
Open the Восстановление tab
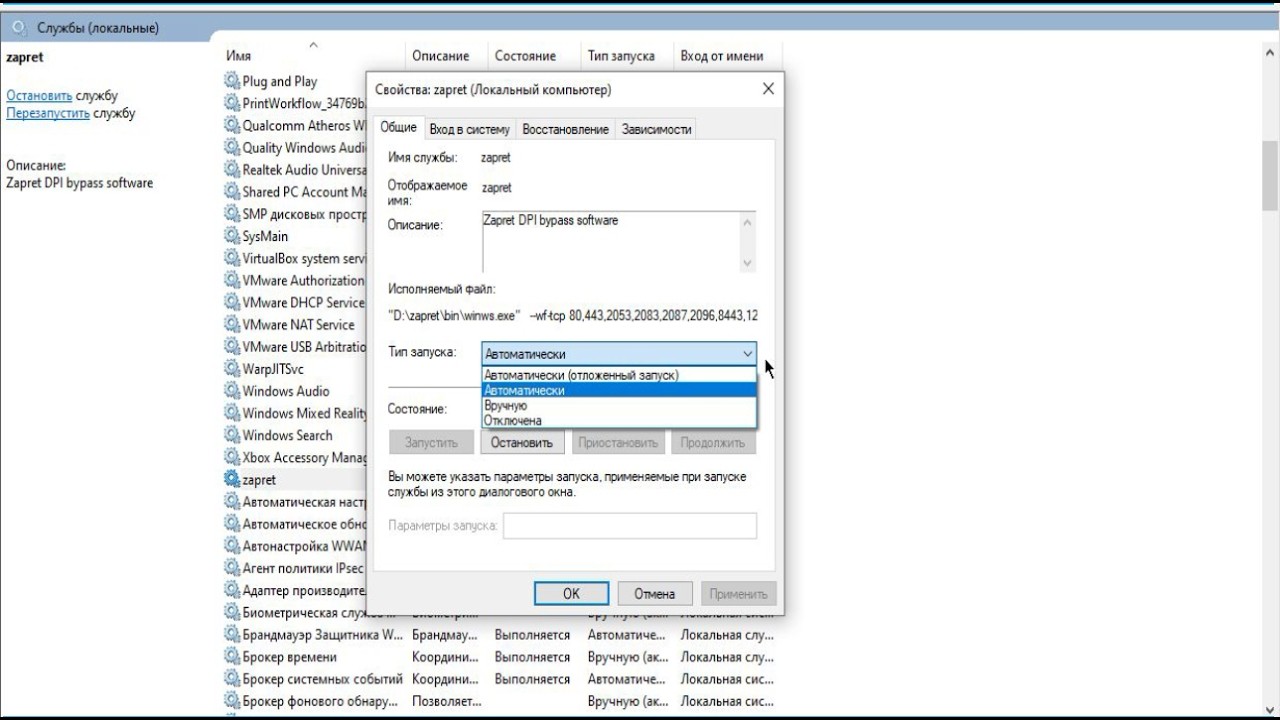(565, 129)
